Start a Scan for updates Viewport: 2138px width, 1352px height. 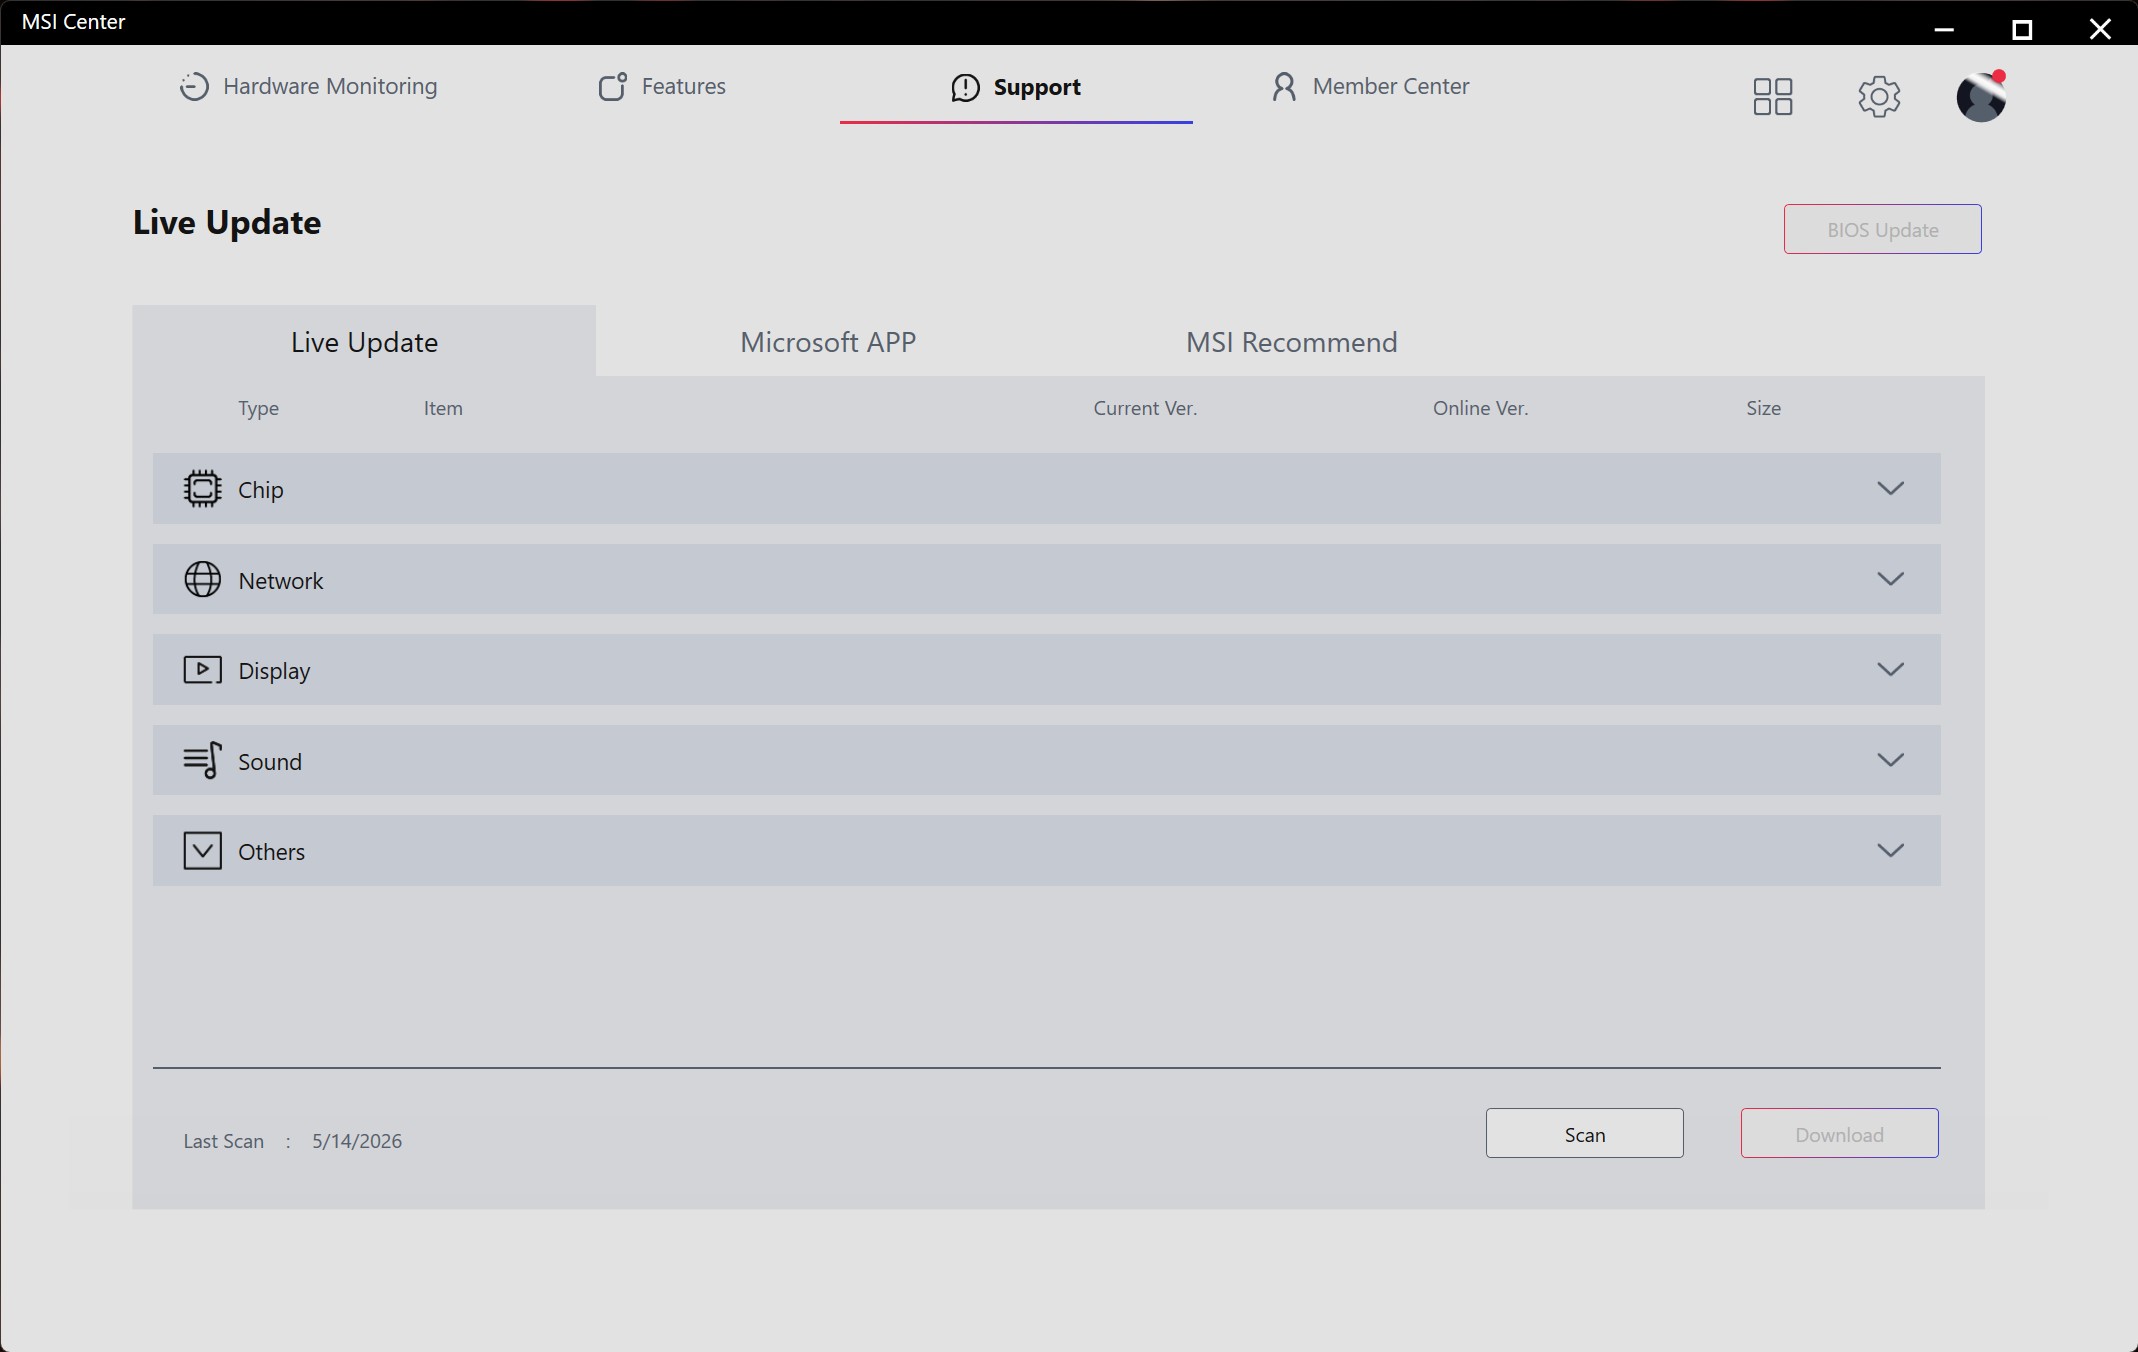tap(1584, 1133)
